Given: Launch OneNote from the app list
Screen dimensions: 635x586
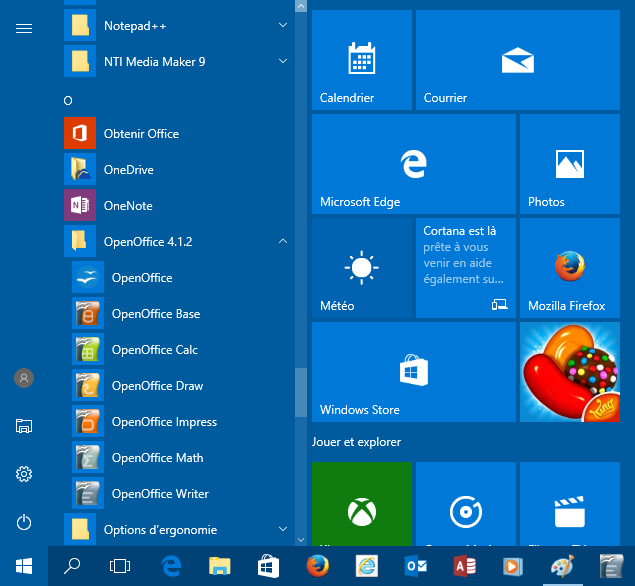Looking at the screenshot, I should (x=177, y=205).
